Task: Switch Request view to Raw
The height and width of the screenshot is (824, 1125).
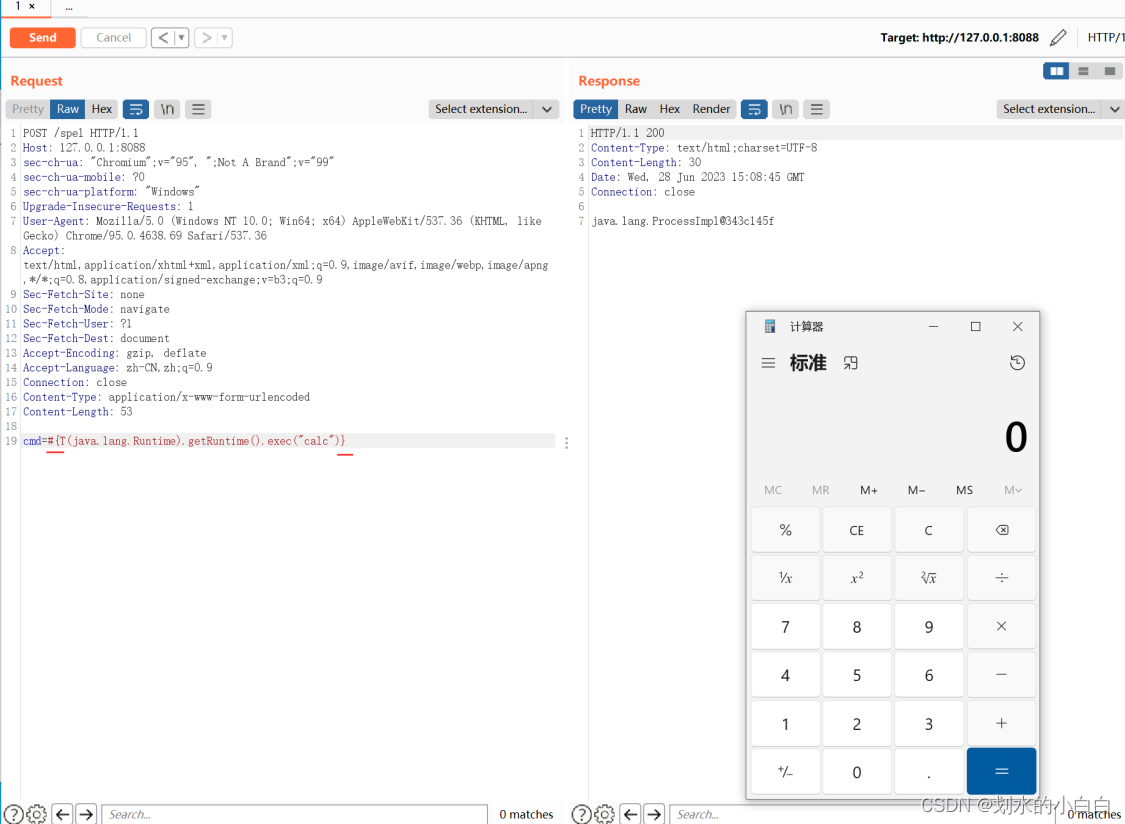Action: pos(67,109)
